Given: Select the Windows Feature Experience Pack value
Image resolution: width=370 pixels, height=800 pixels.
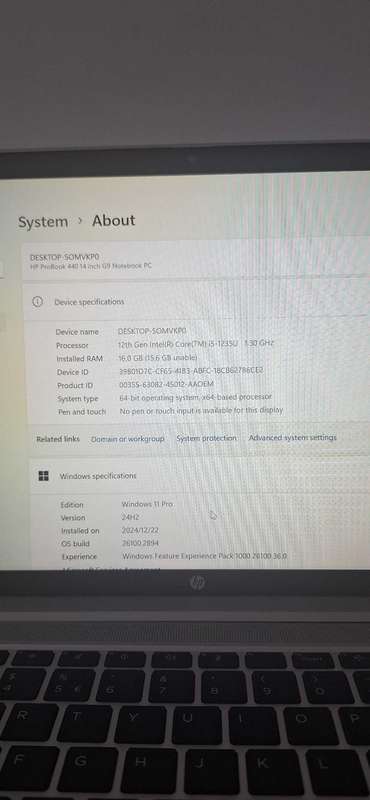Looking at the screenshot, I should [x=205, y=556].
